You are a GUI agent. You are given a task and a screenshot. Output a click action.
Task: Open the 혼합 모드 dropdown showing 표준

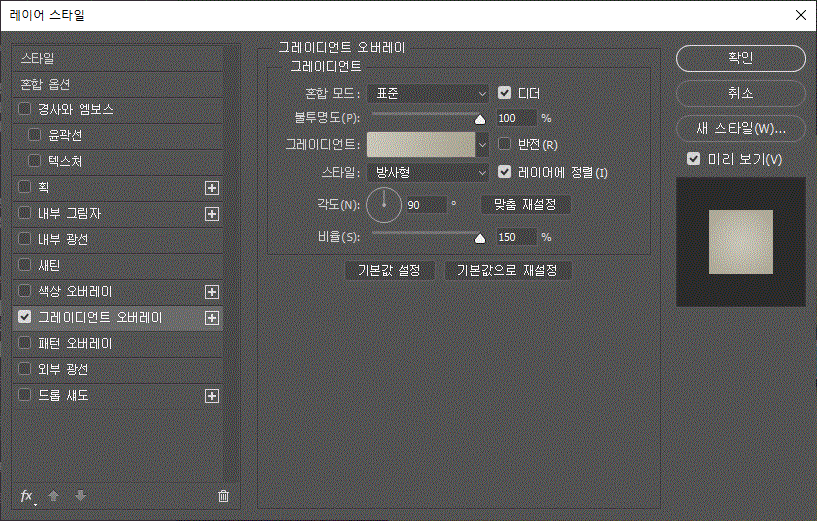pyautogui.click(x=428, y=94)
